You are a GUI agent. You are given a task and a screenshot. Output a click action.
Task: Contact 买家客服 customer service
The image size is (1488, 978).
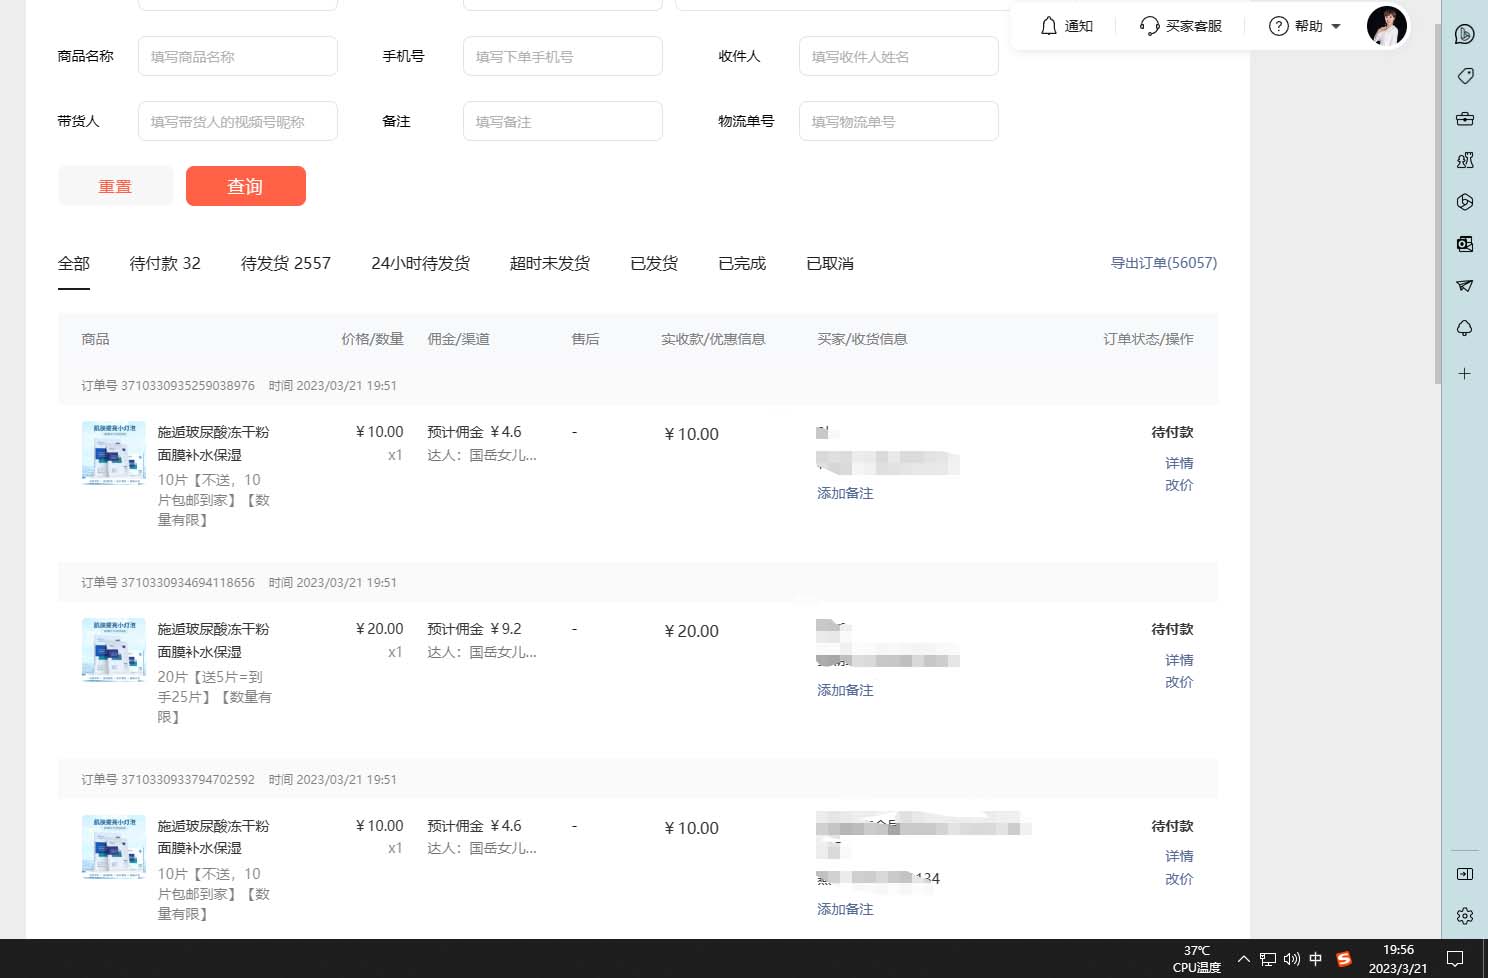coord(1181,26)
